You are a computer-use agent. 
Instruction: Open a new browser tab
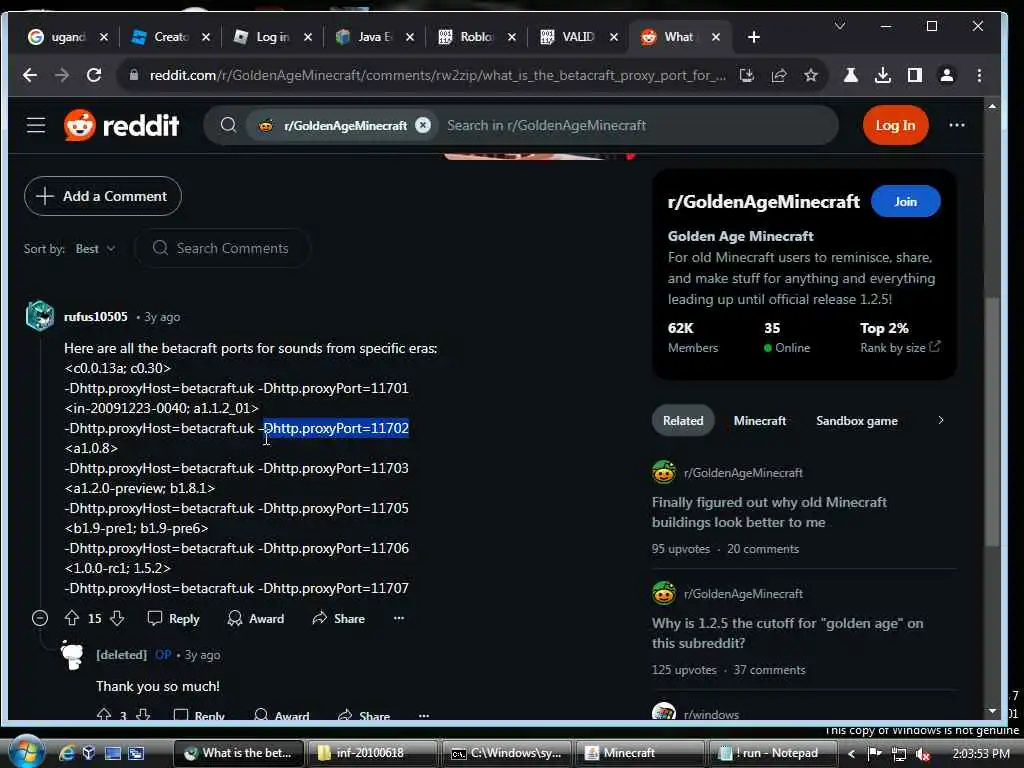pos(754,37)
